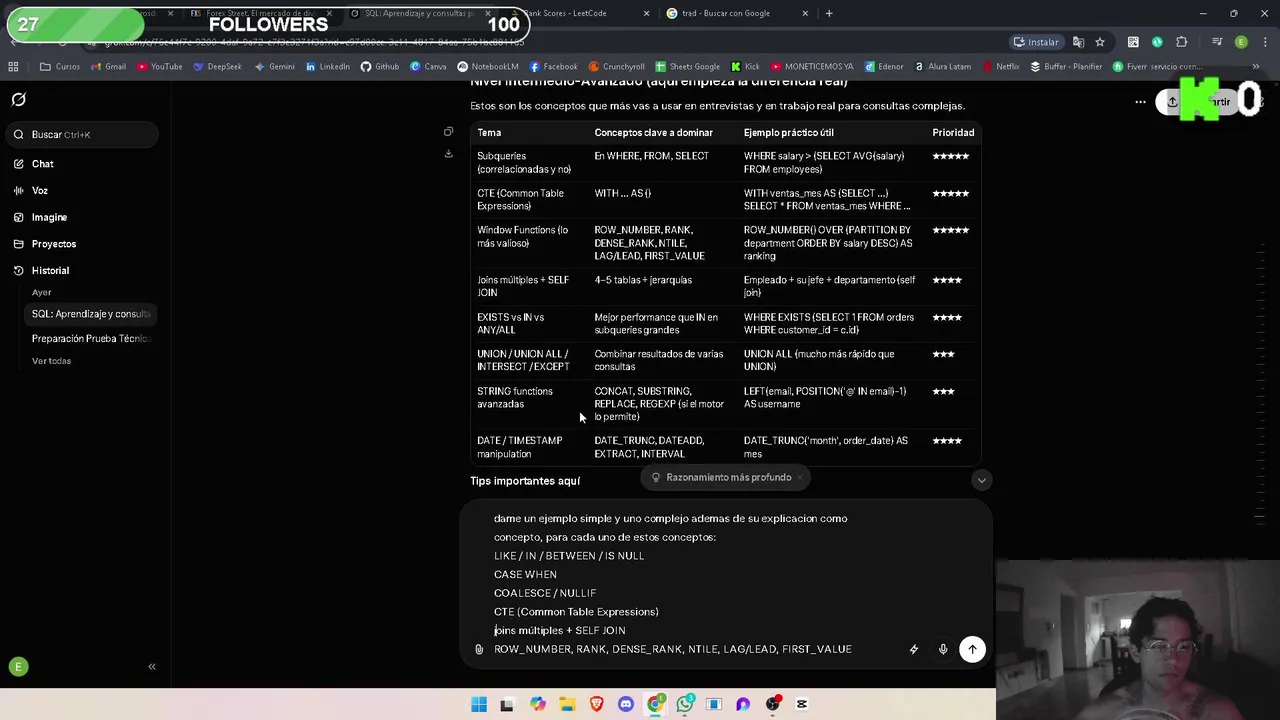
Task: Click the Ver todas history link
Action: pos(51,361)
